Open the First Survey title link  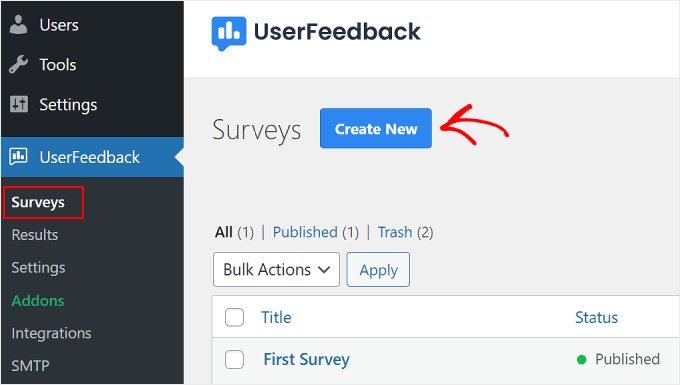click(307, 359)
